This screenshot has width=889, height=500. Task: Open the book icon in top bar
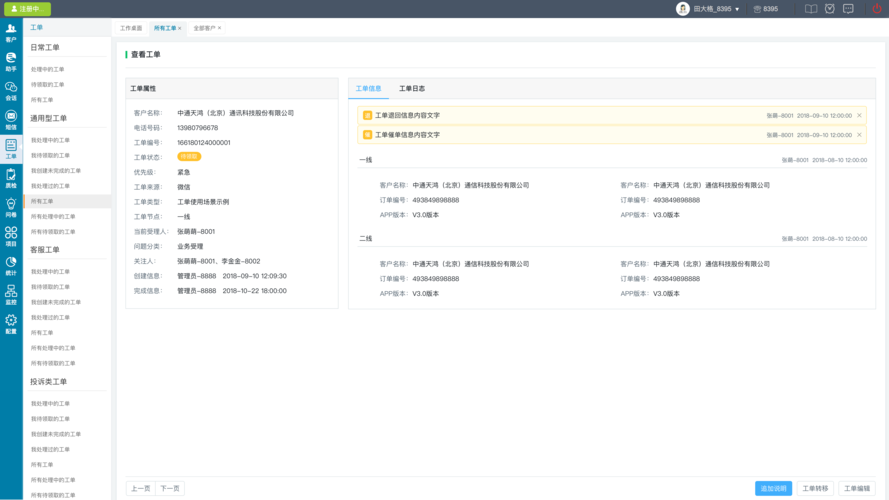click(811, 9)
